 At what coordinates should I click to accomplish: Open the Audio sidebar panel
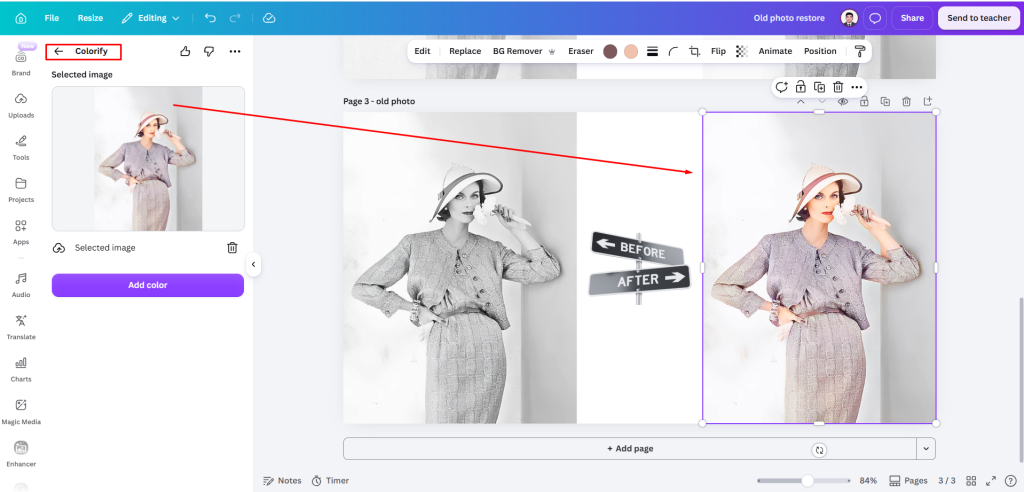coord(21,285)
